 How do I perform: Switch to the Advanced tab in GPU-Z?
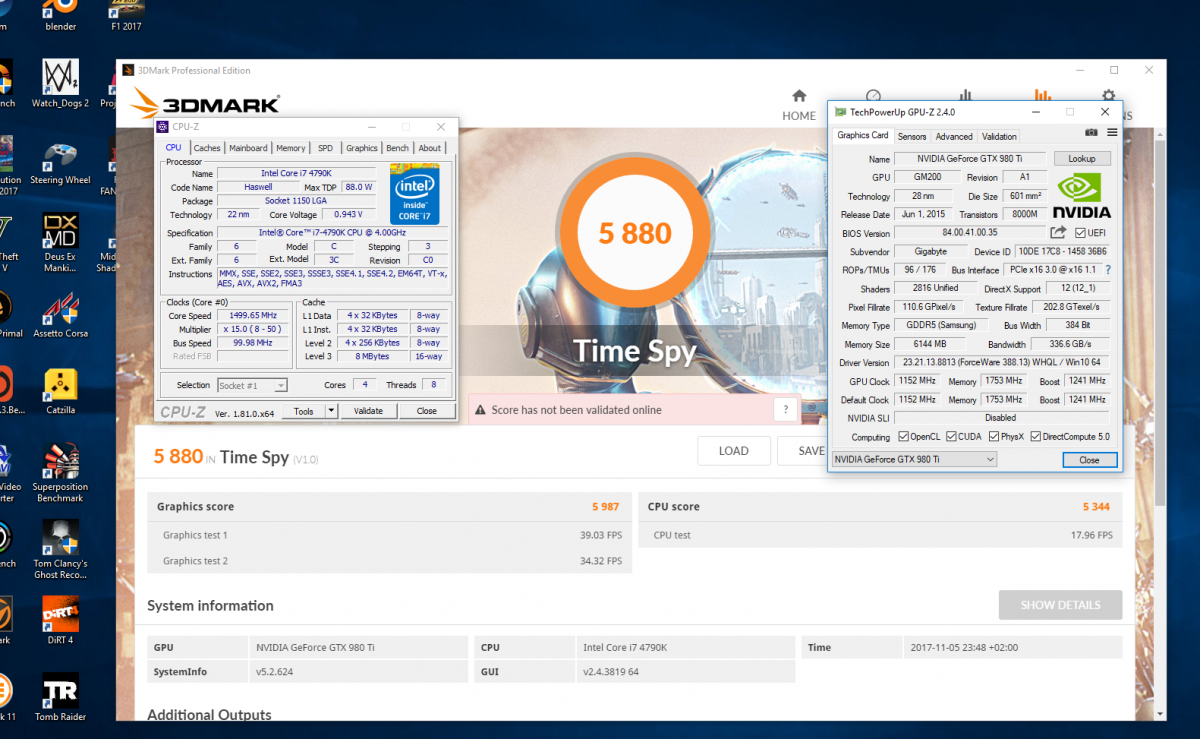click(x=954, y=137)
